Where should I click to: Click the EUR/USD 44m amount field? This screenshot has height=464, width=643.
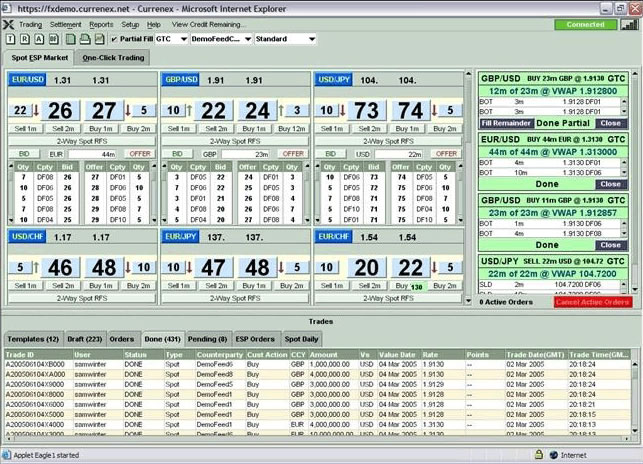click(x=93, y=154)
